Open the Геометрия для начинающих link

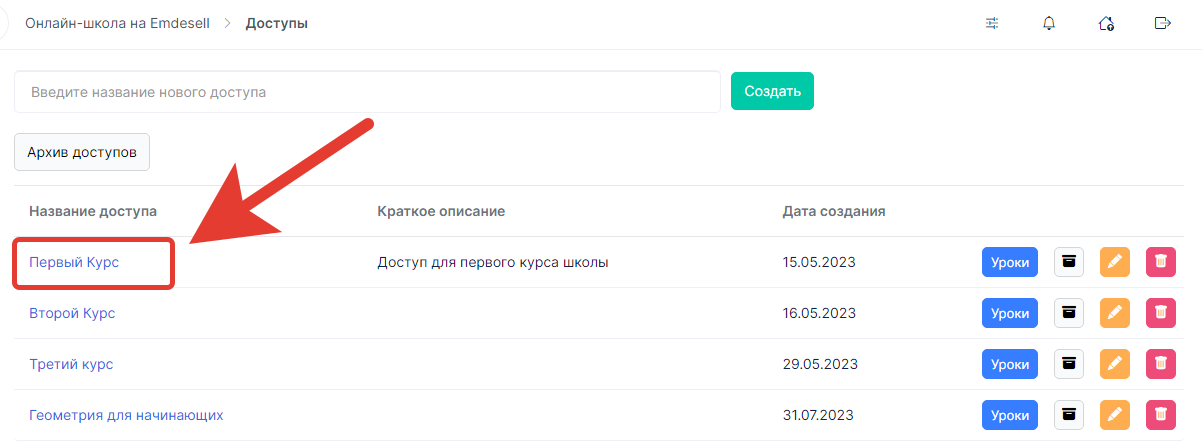[126, 415]
